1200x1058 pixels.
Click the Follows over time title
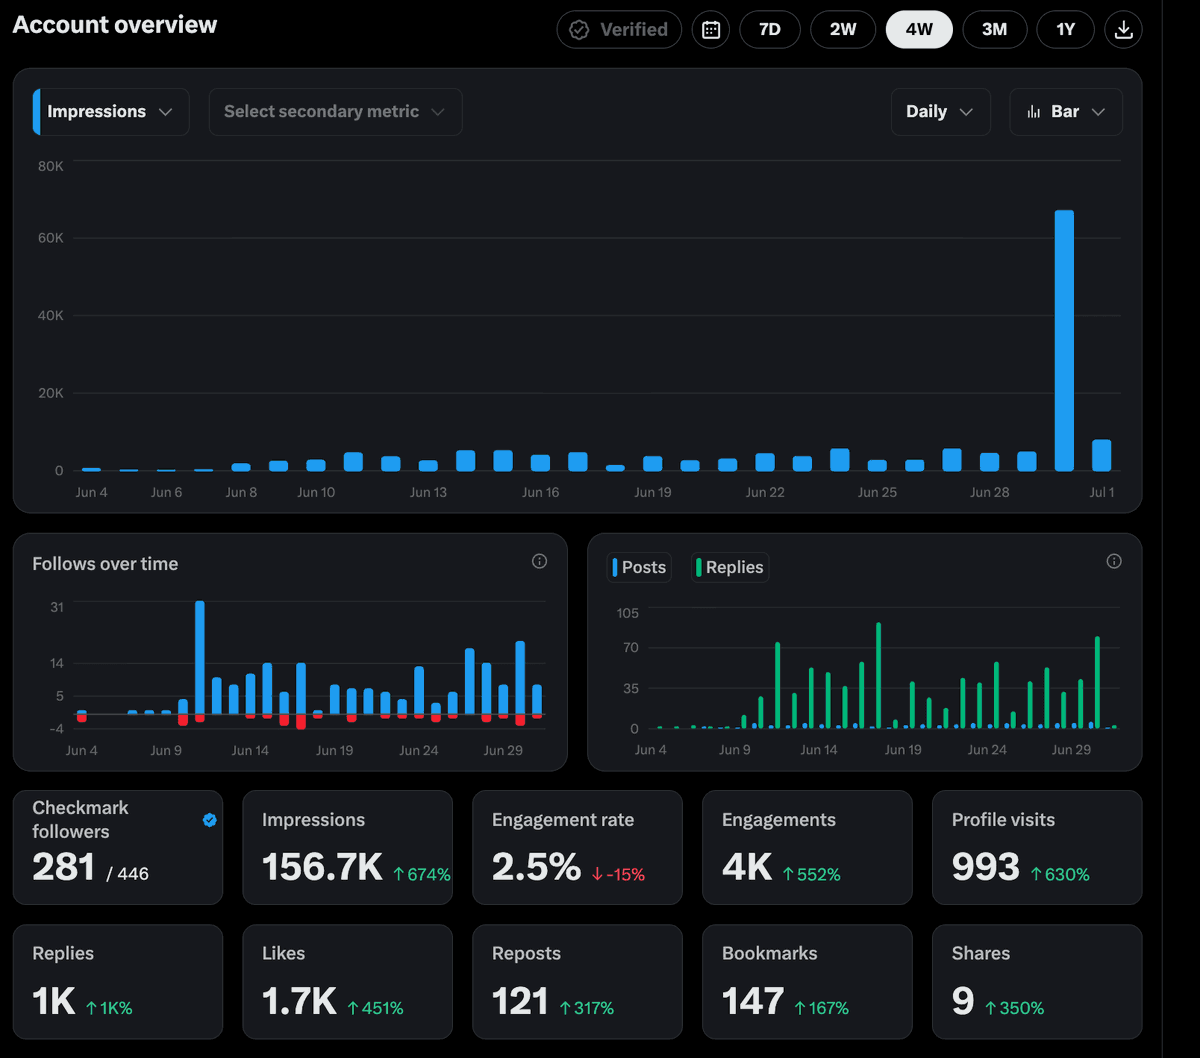[x=105, y=564]
